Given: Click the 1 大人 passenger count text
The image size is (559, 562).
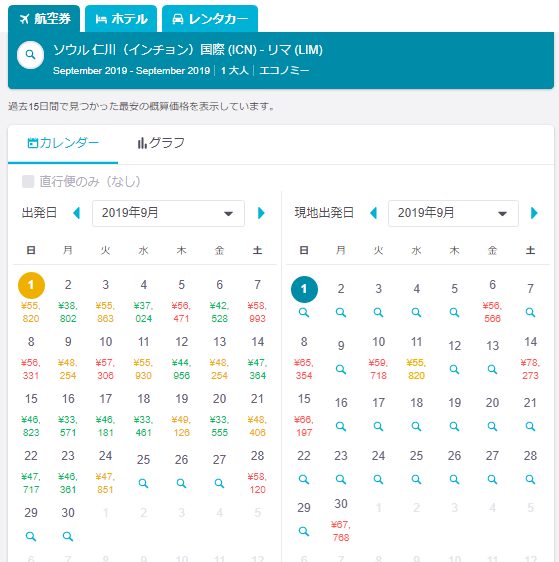Looking at the screenshot, I should coord(234,70).
